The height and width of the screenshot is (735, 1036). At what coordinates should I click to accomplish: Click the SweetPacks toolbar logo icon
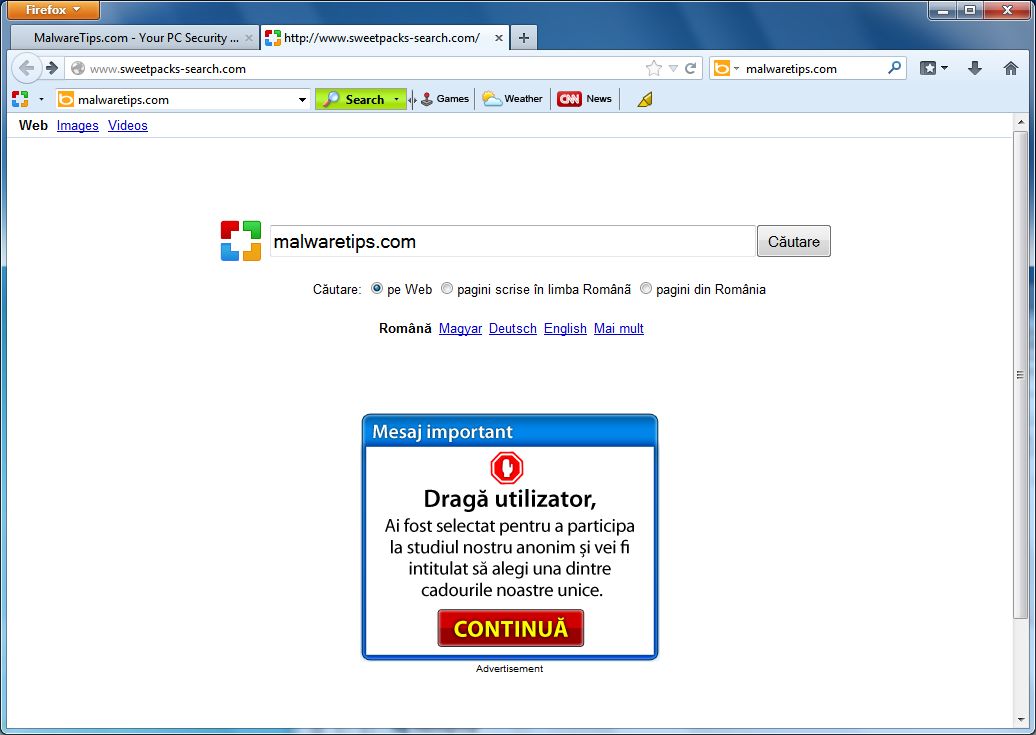[20, 99]
